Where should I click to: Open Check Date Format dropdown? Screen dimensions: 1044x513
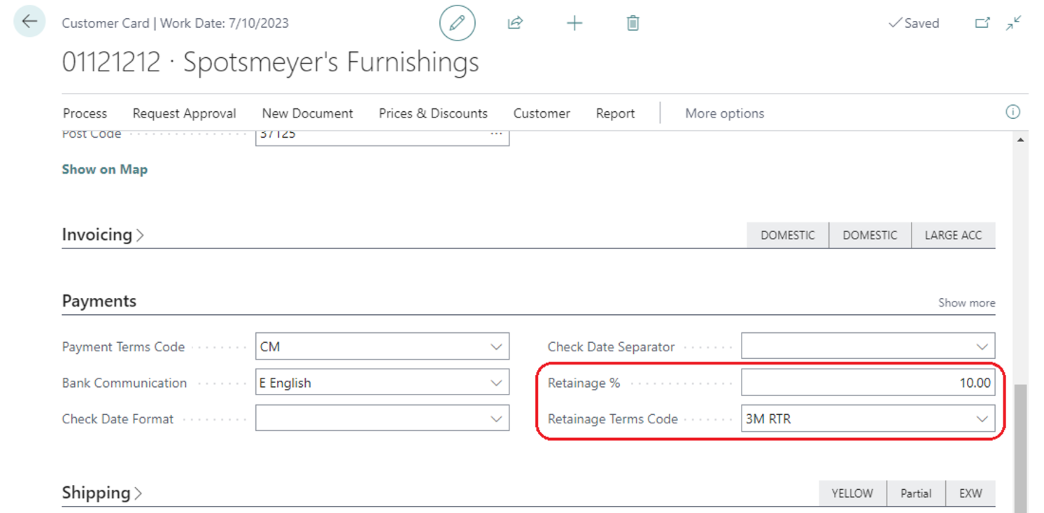click(x=495, y=418)
